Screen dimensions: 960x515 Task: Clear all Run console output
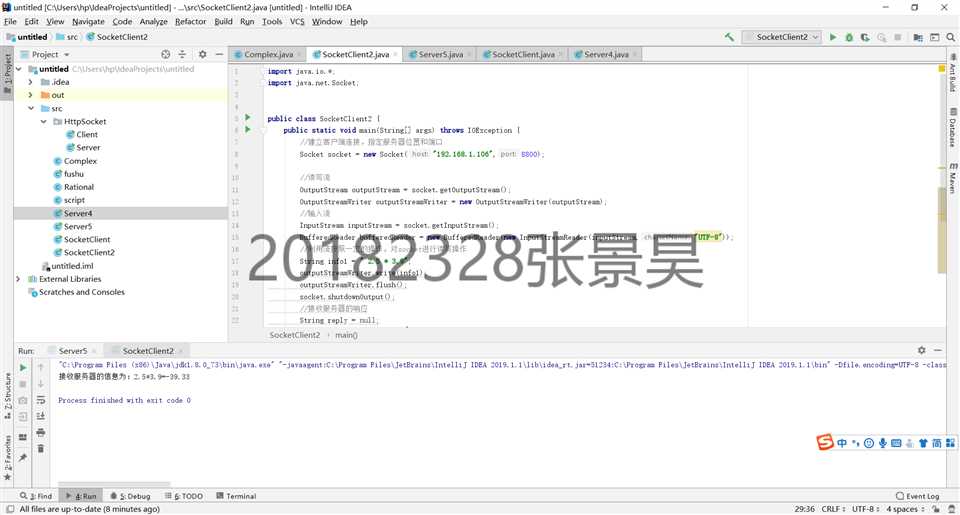click(40, 448)
